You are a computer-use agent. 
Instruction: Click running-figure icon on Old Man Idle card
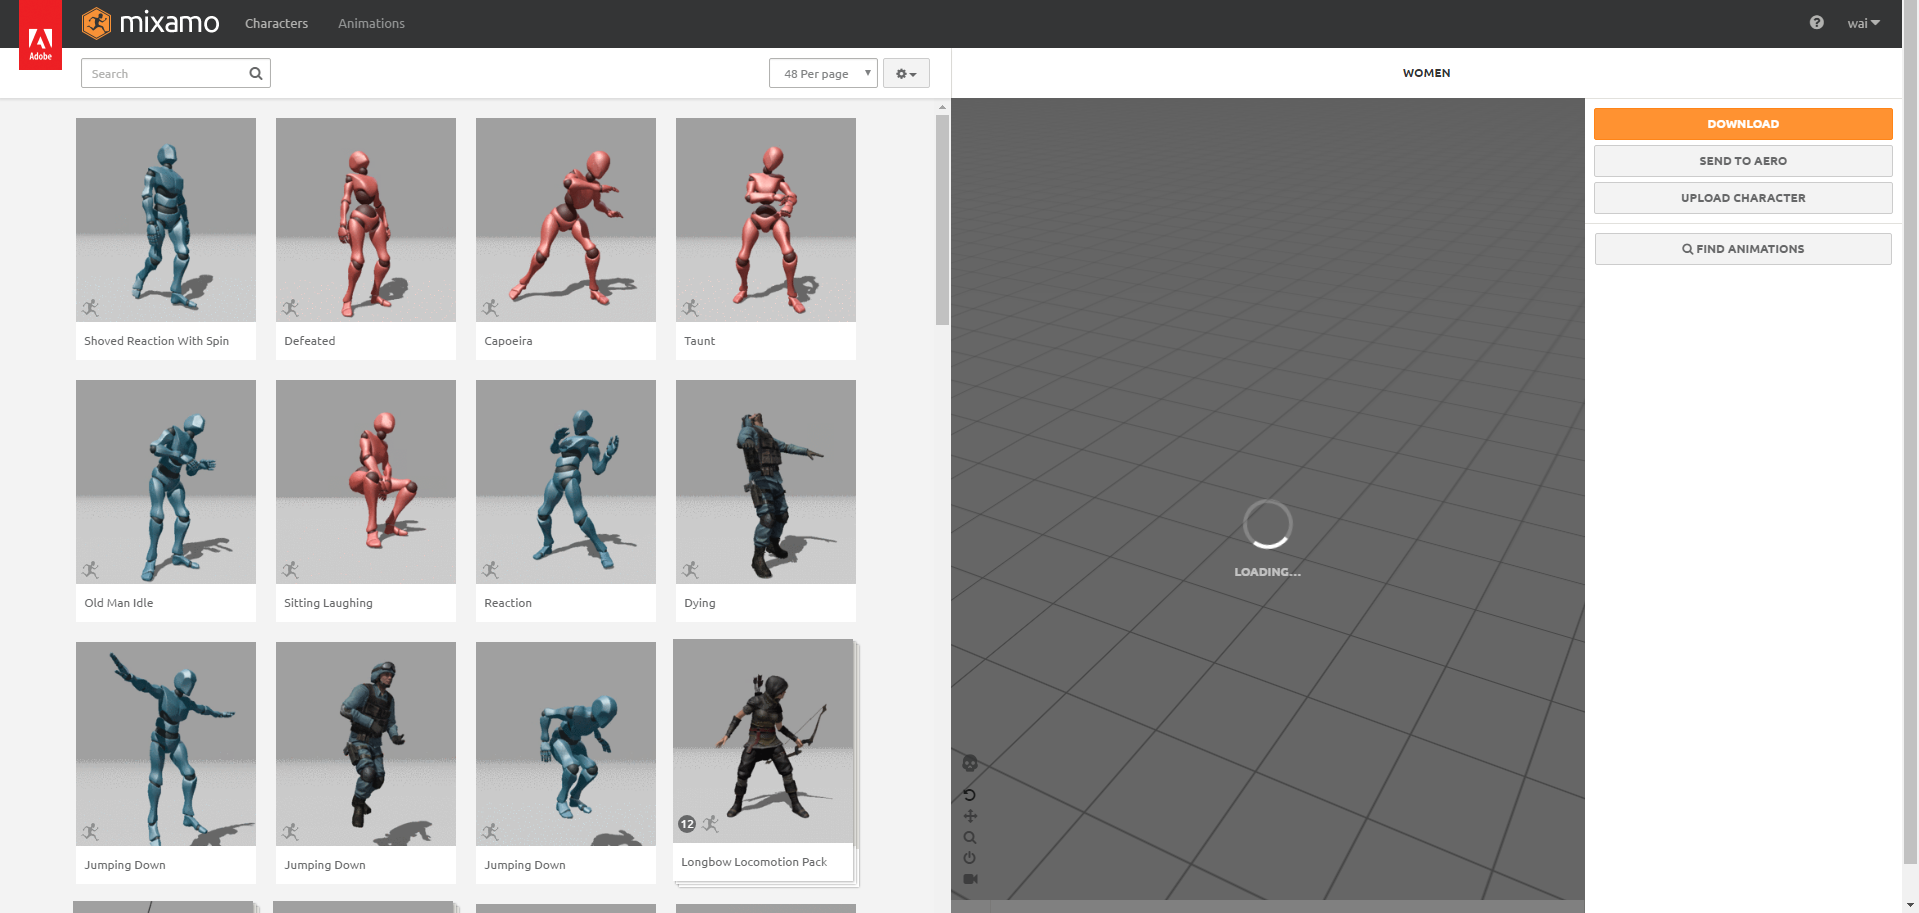91,569
